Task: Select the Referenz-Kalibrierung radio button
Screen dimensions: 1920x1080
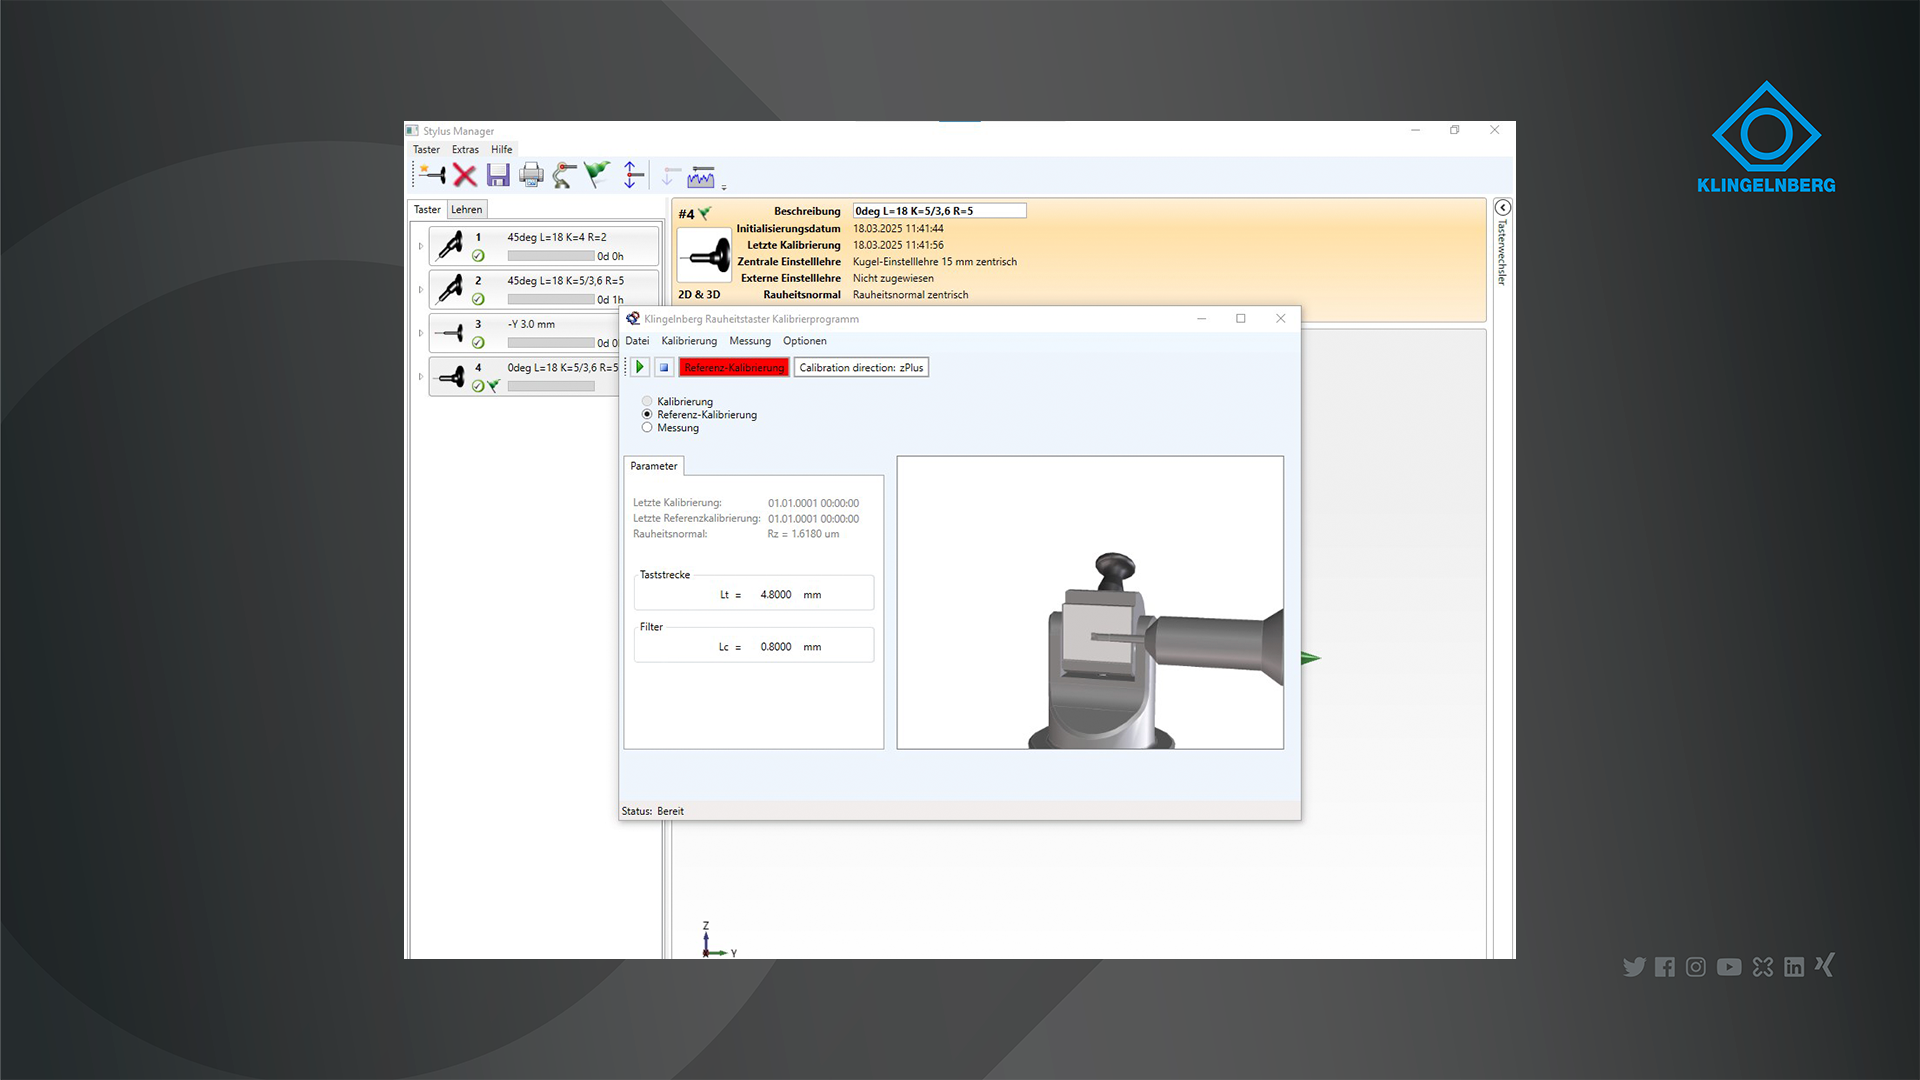Action: point(647,414)
